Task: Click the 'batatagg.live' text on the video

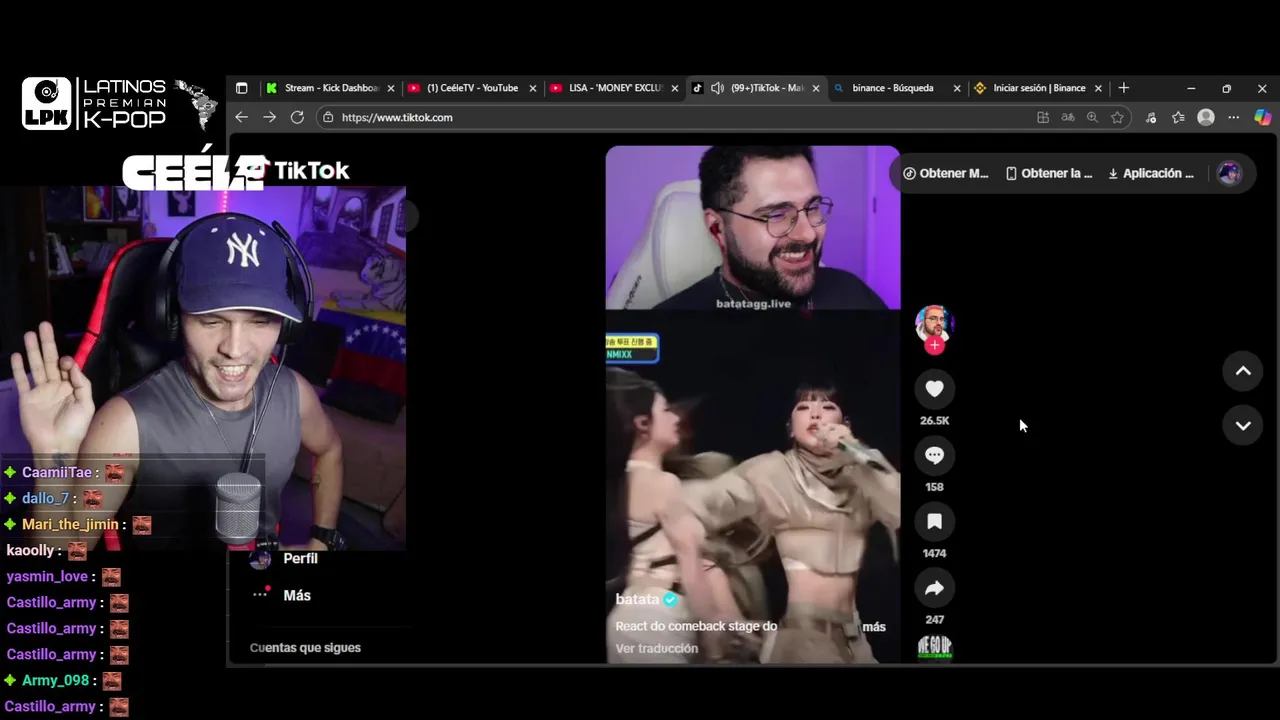Action: pos(753,303)
